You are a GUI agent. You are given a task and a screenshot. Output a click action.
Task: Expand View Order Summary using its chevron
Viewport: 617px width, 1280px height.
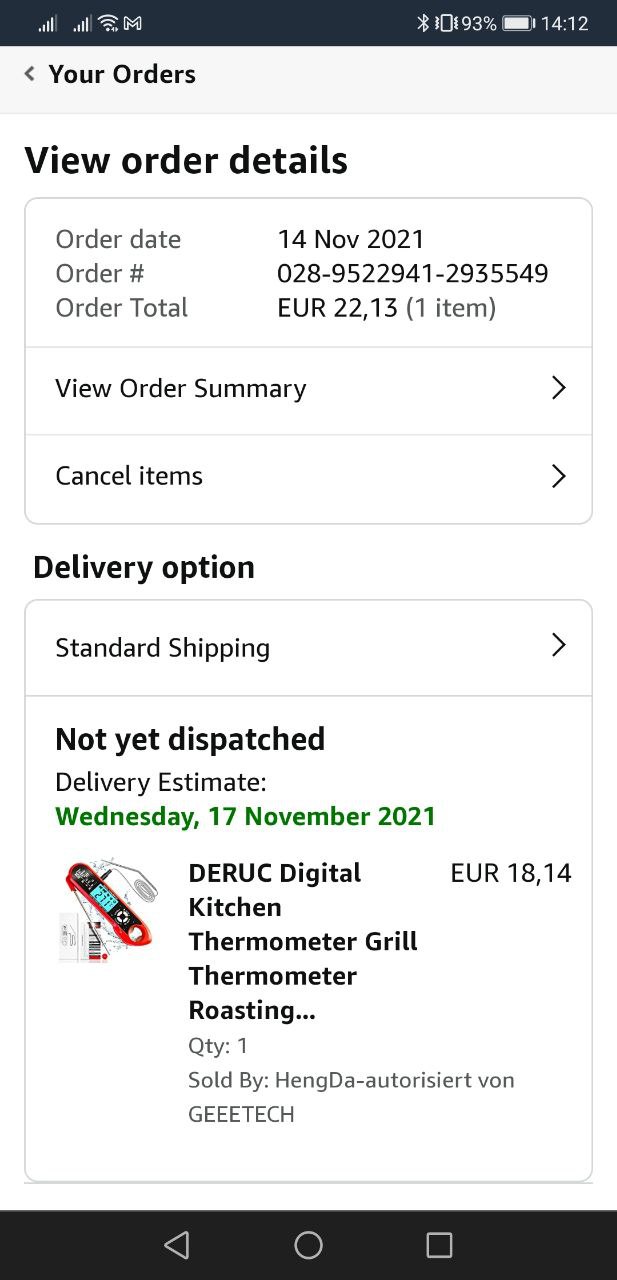click(559, 389)
